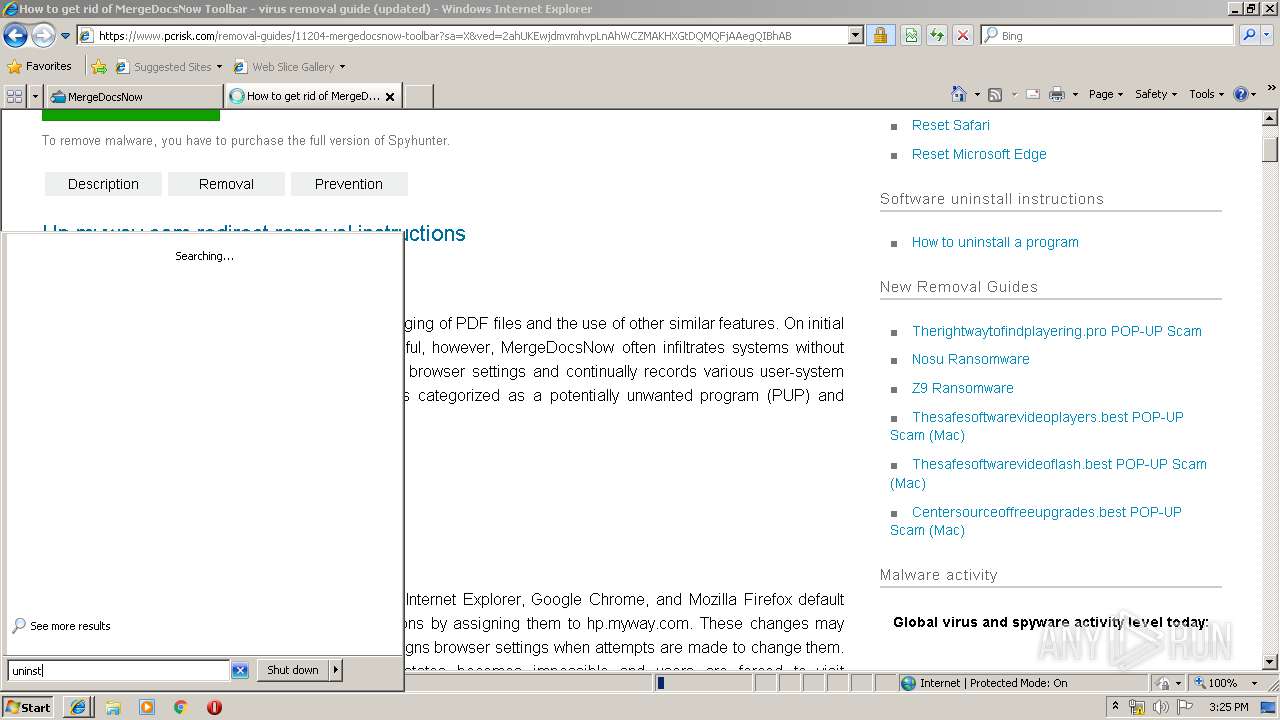
Task: Open the Page menu
Action: pos(1105,94)
